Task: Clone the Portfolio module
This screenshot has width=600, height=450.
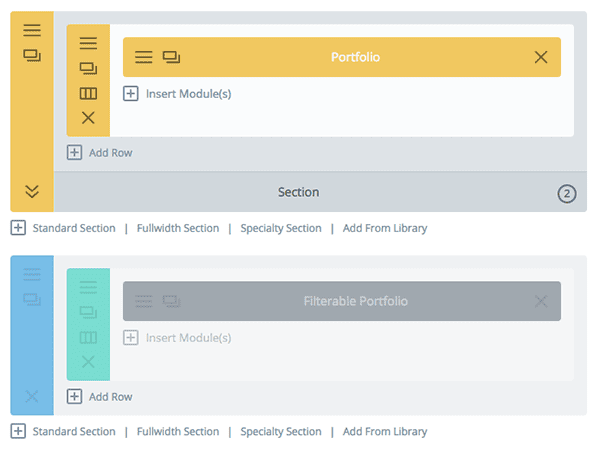Action: click(171, 57)
